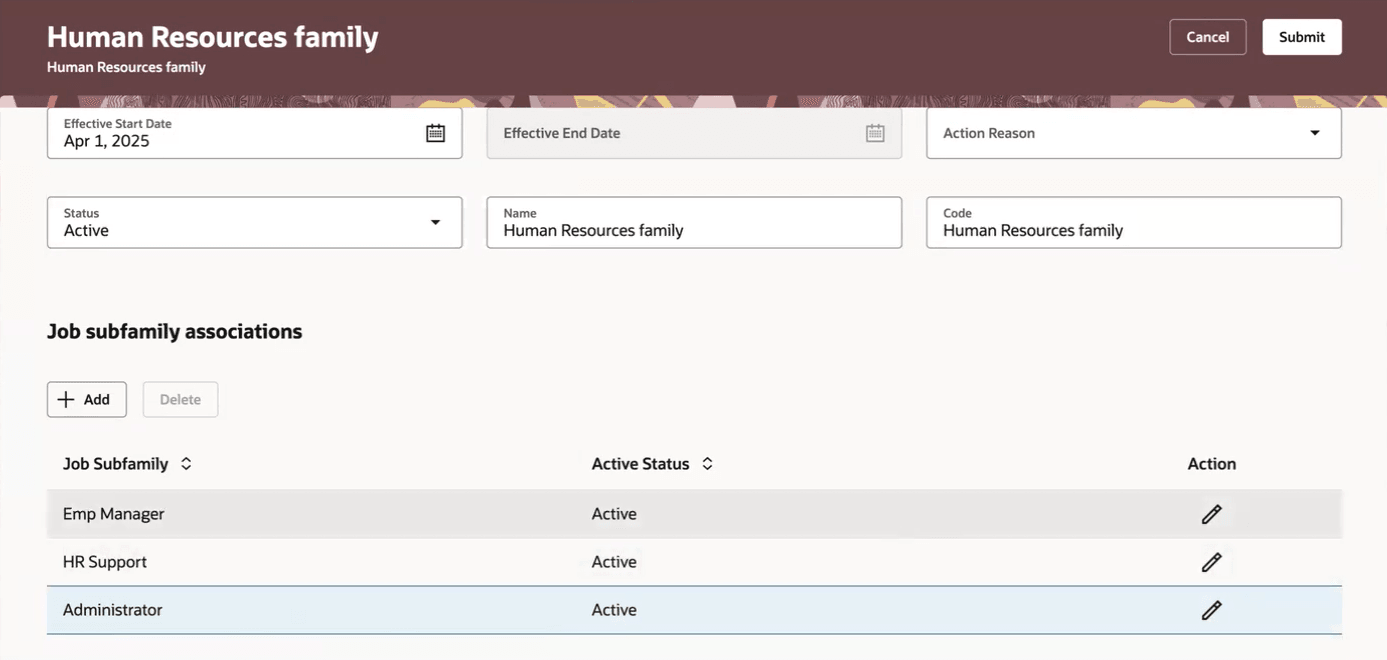Image resolution: width=1387 pixels, height=660 pixels.
Task: Focus the Code input field
Action: (1134, 222)
